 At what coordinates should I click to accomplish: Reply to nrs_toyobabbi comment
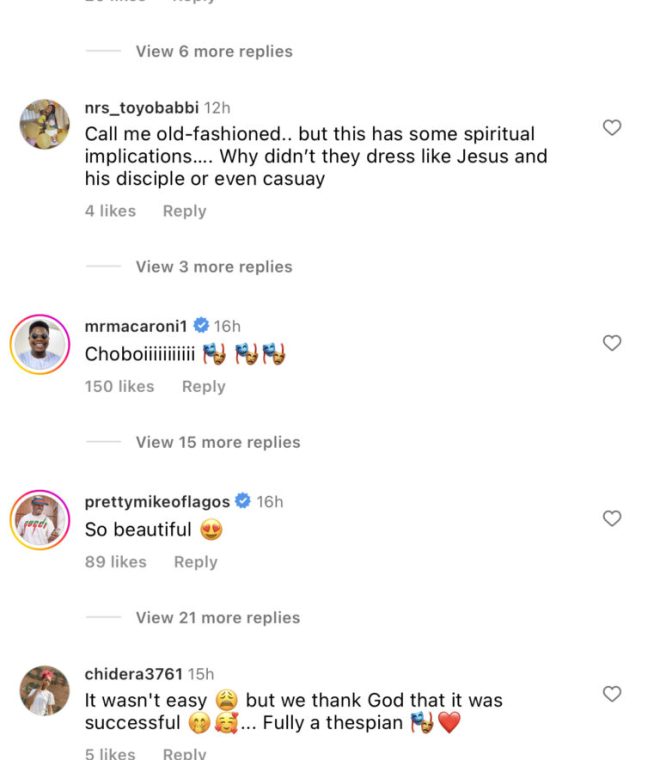click(x=184, y=211)
